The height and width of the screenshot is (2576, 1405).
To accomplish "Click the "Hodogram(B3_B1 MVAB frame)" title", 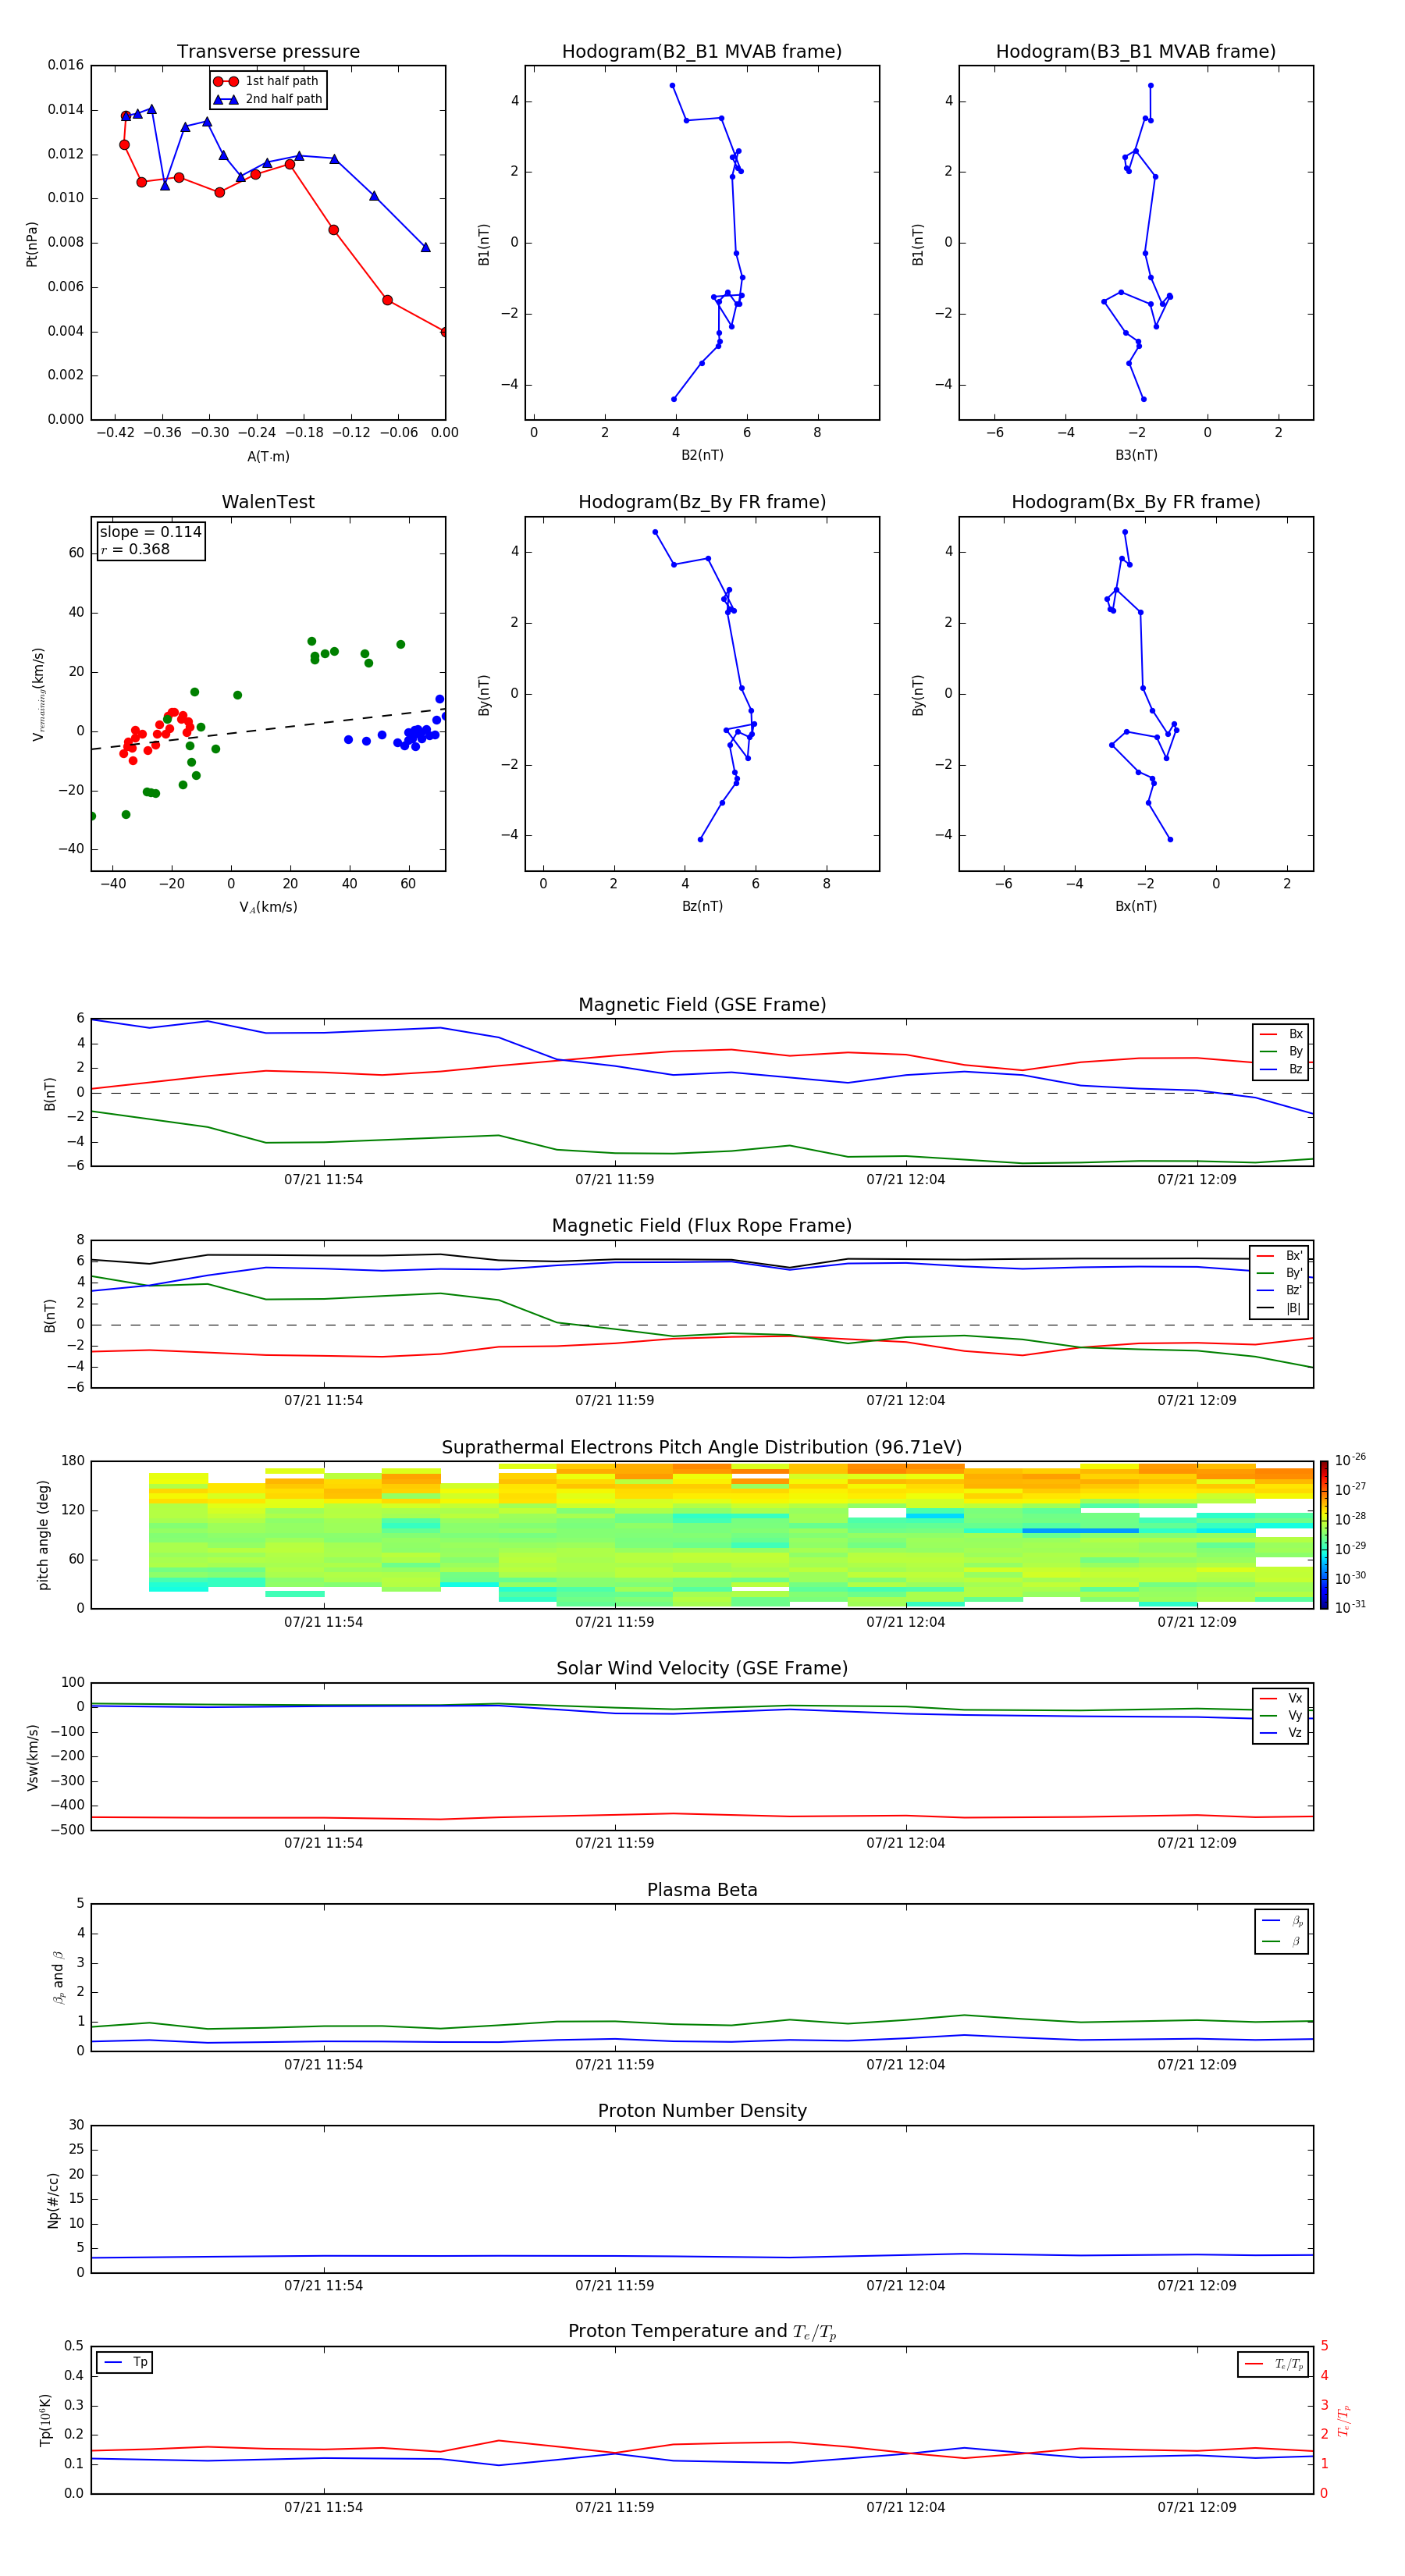I will click(x=1136, y=52).
